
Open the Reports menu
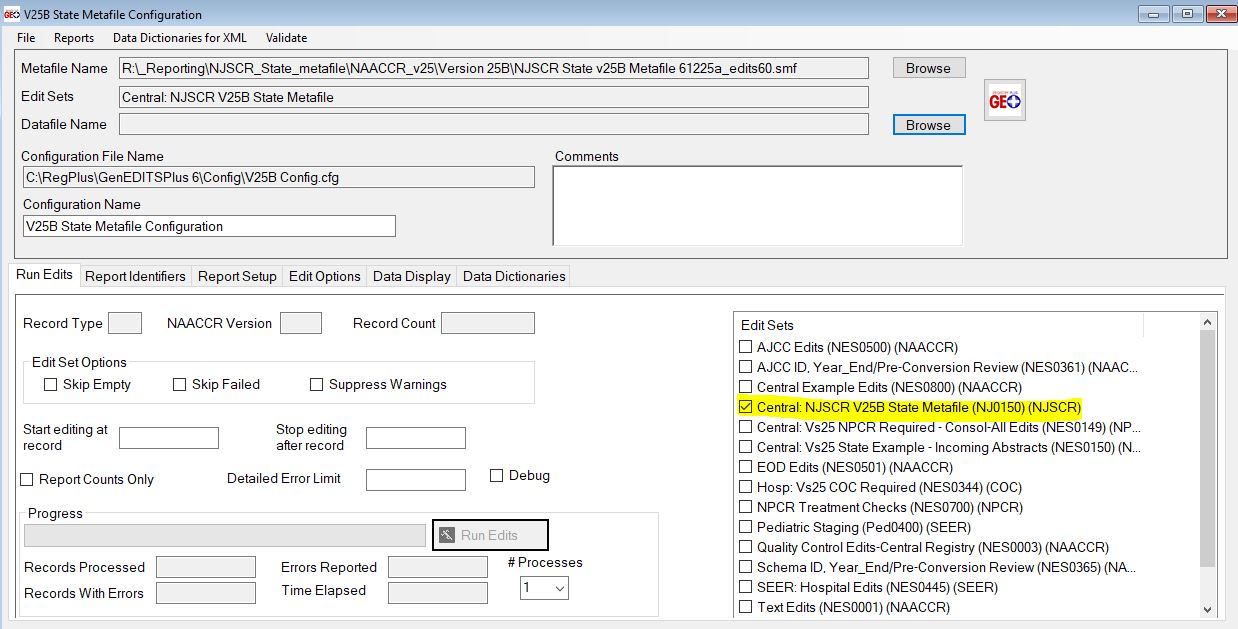tap(74, 38)
